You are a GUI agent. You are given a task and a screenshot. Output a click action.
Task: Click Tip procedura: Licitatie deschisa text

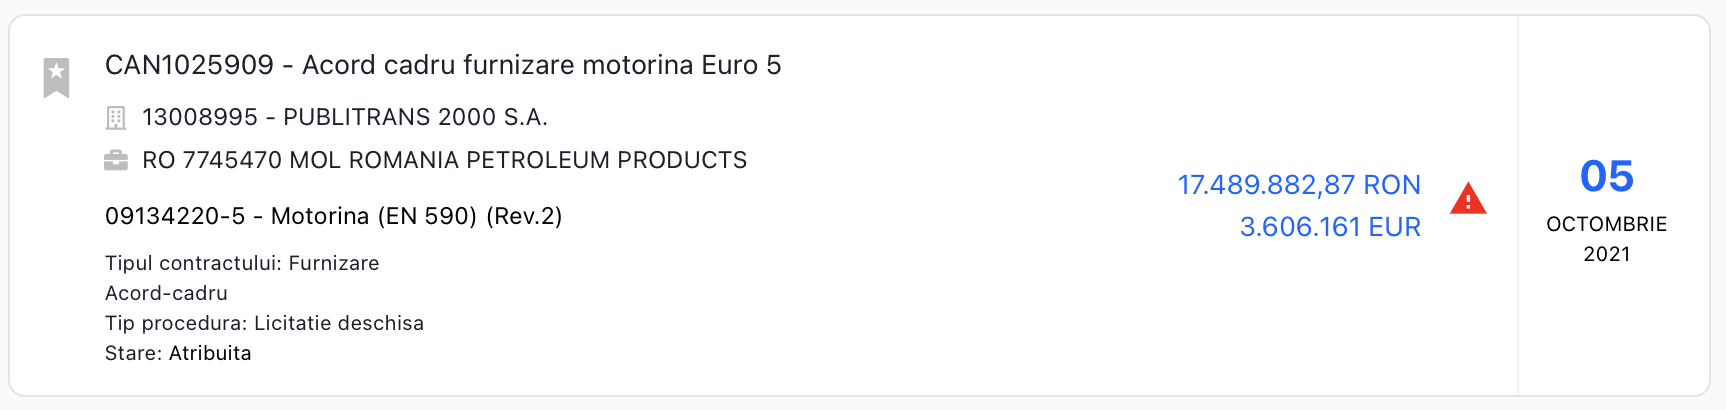pos(264,323)
